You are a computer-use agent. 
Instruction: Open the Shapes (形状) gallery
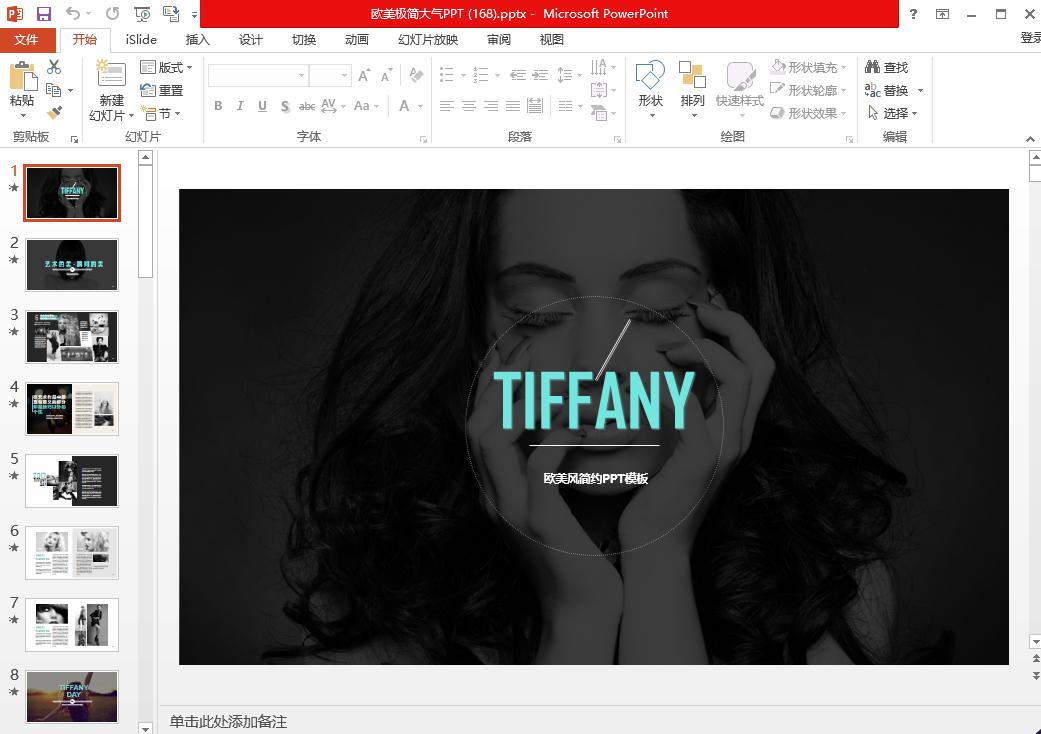(x=650, y=78)
